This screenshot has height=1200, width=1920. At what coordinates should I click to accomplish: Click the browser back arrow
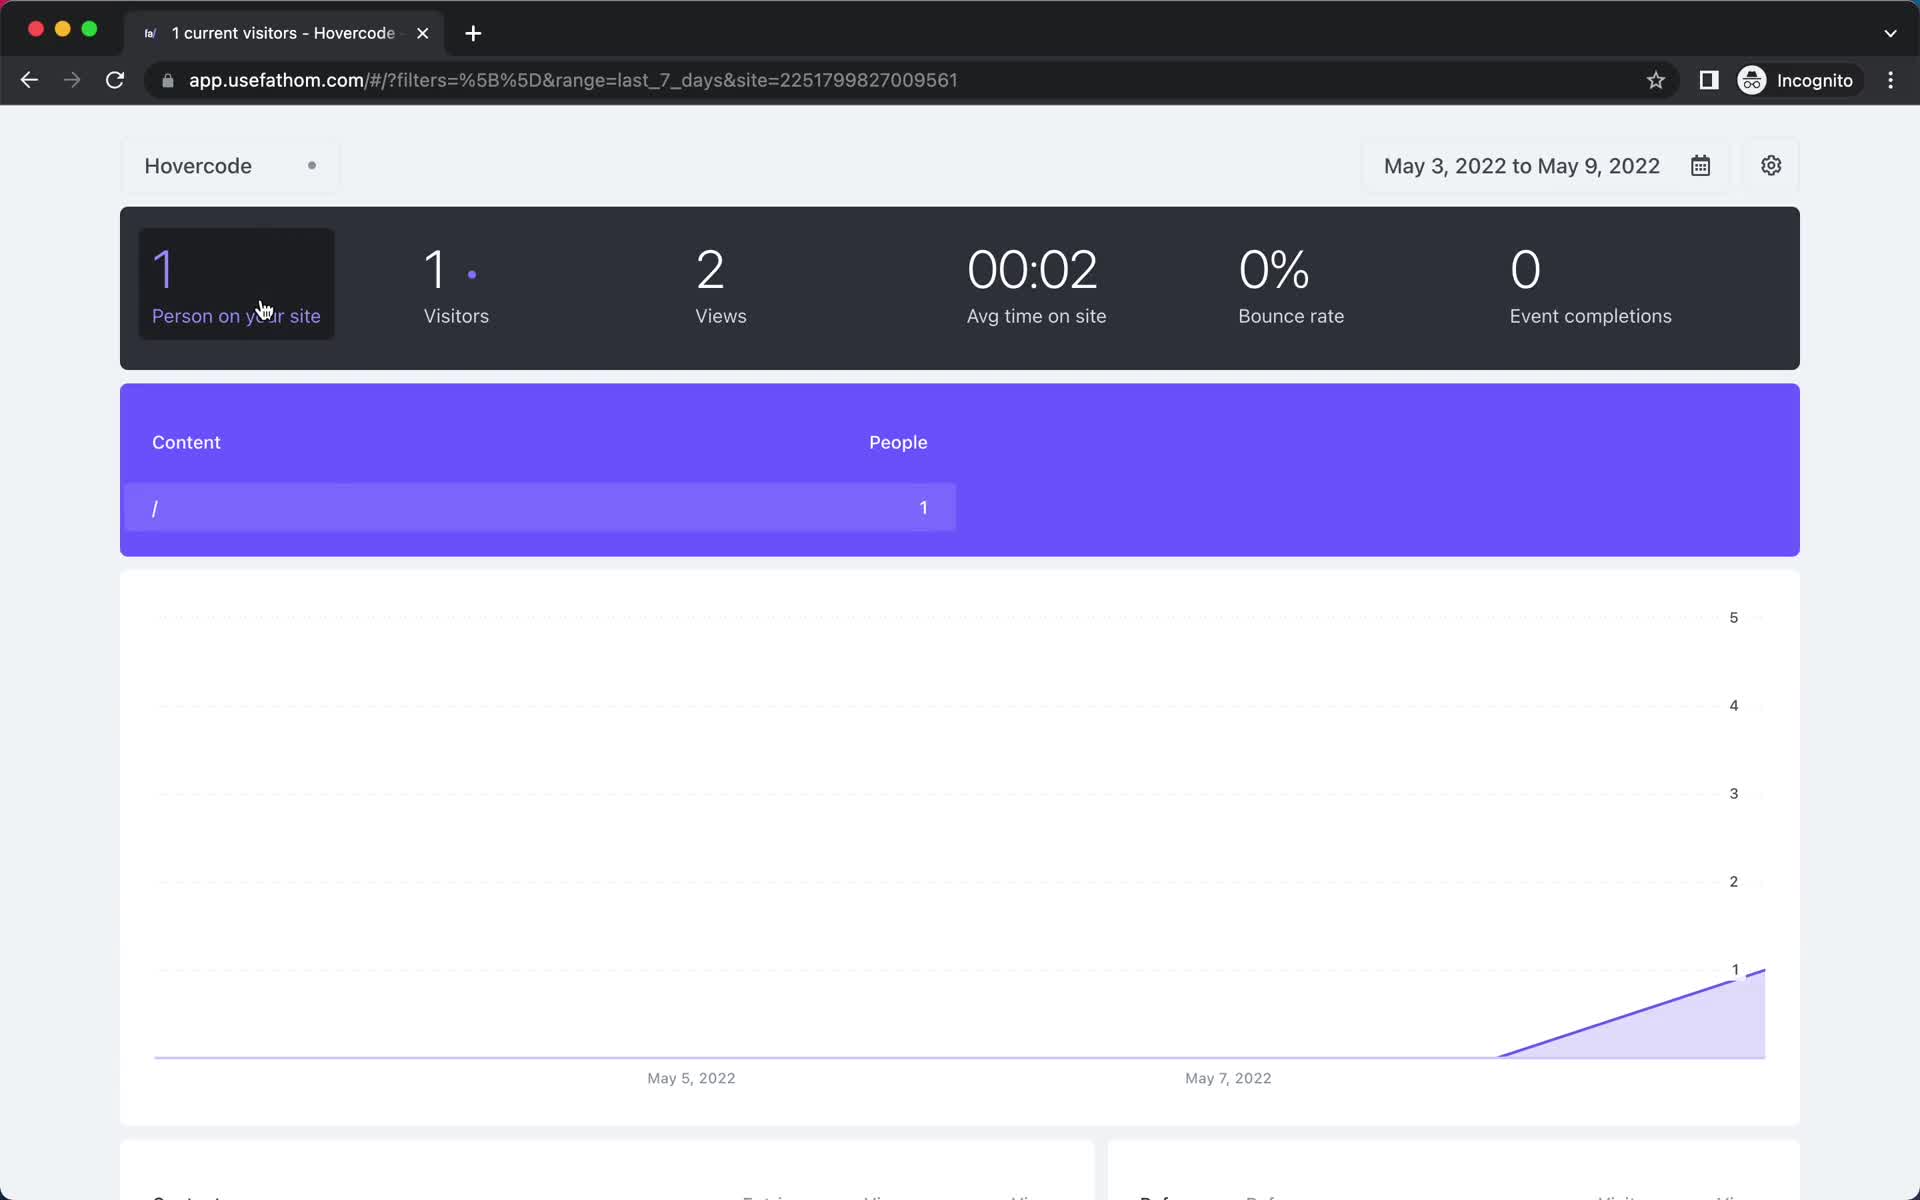pyautogui.click(x=29, y=80)
